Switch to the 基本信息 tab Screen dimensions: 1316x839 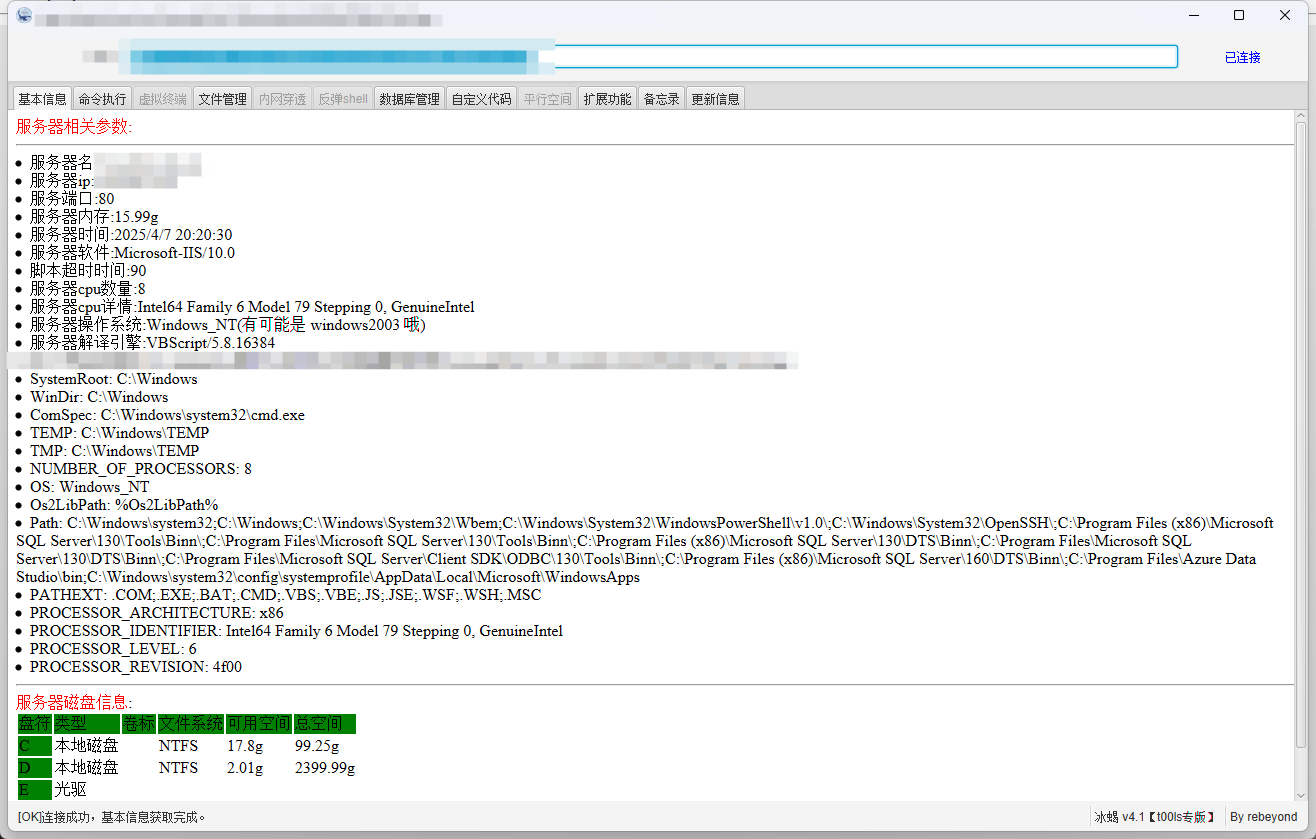click(x=42, y=99)
